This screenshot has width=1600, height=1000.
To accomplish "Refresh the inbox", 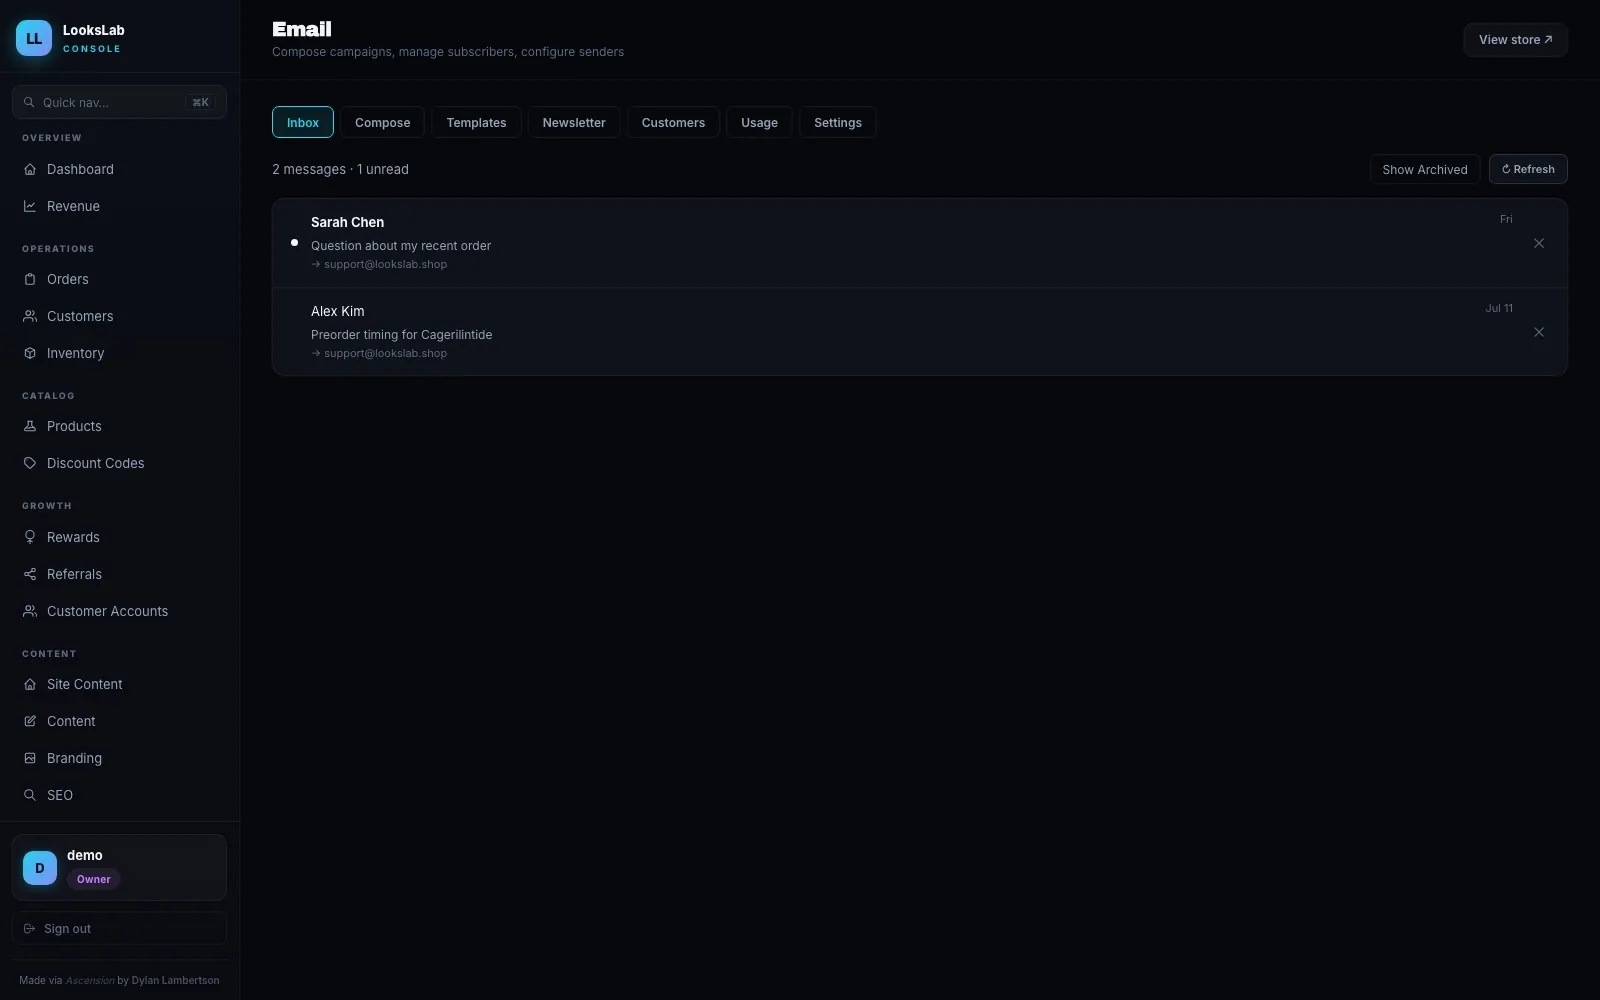I will tap(1528, 169).
